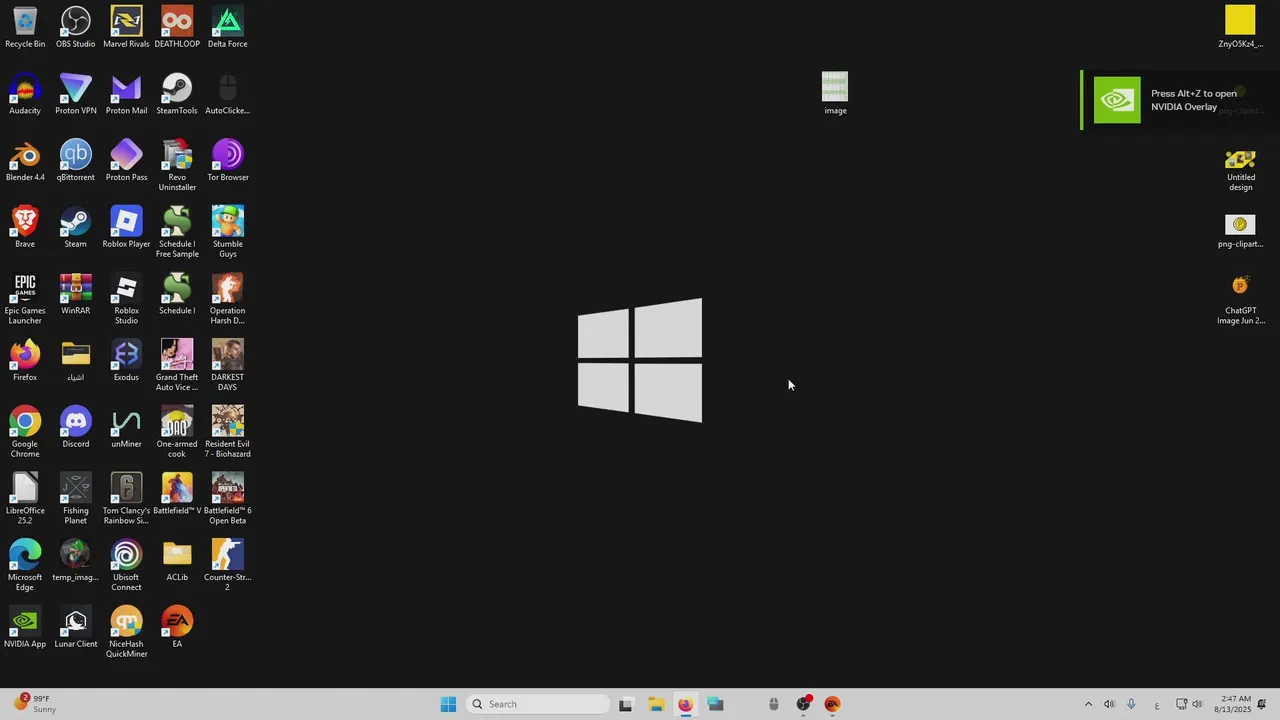Image resolution: width=1280 pixels, height=720 pixels.
Task: Select the Google Chrome desktop shortcut
Action: pos(25,432)
